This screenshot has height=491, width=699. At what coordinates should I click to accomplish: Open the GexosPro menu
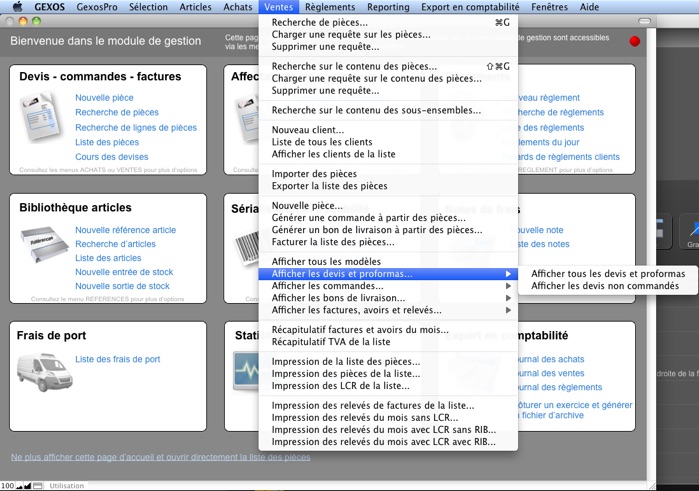97,7
